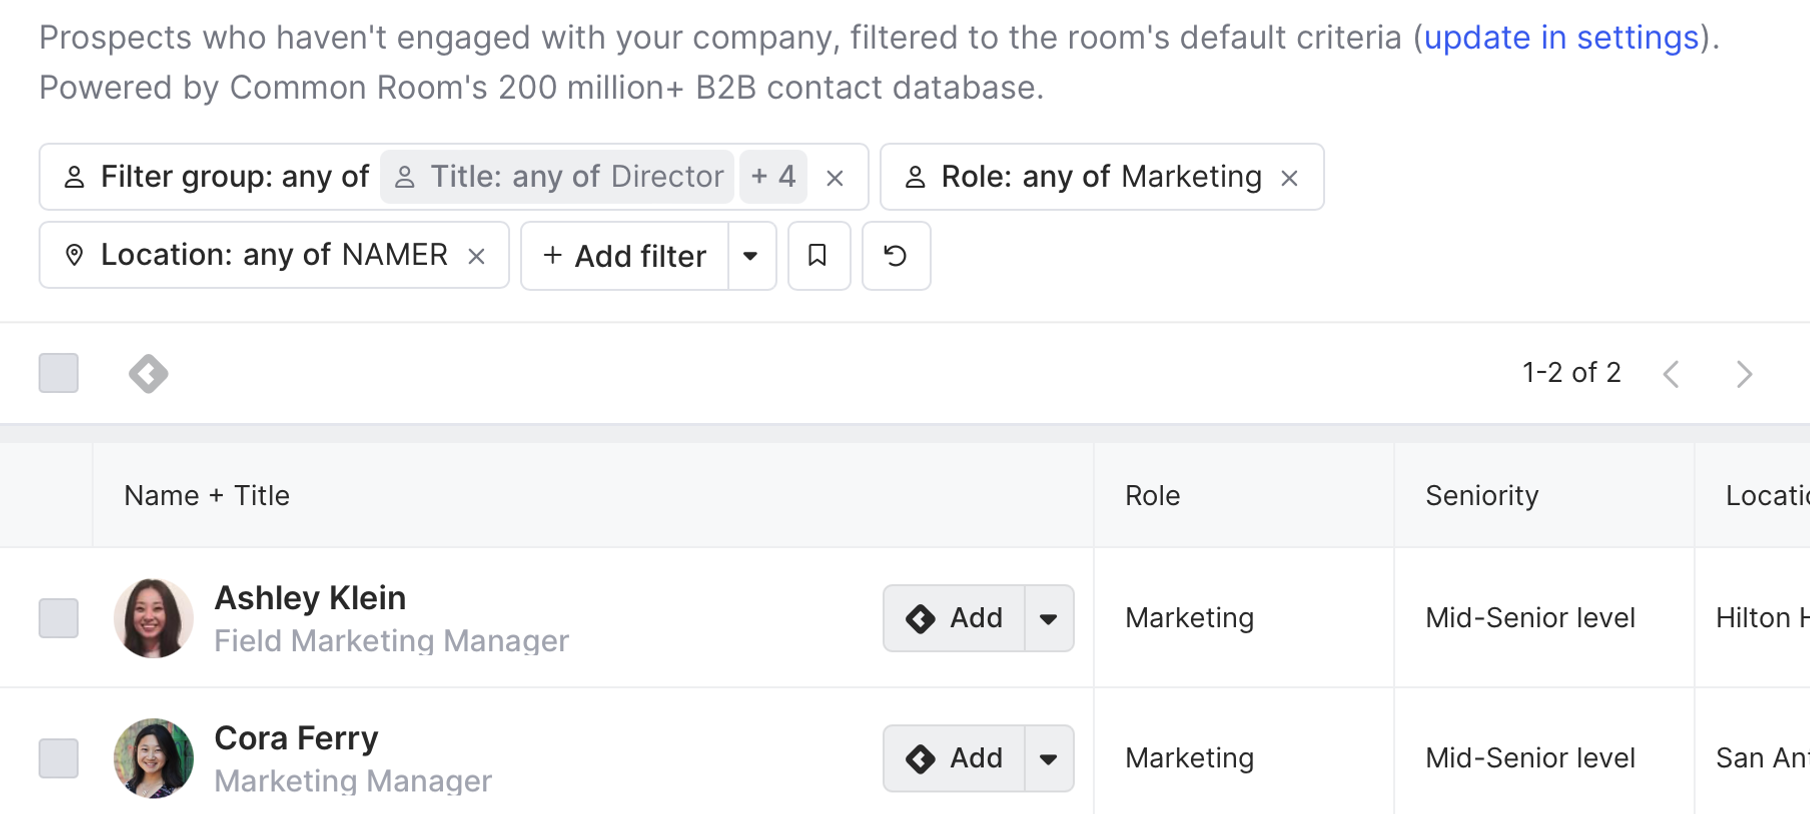The height and width of the screenshot is (814, 1810).
Task: Check the box for Ashley Klein
Action: pos(59,618)
